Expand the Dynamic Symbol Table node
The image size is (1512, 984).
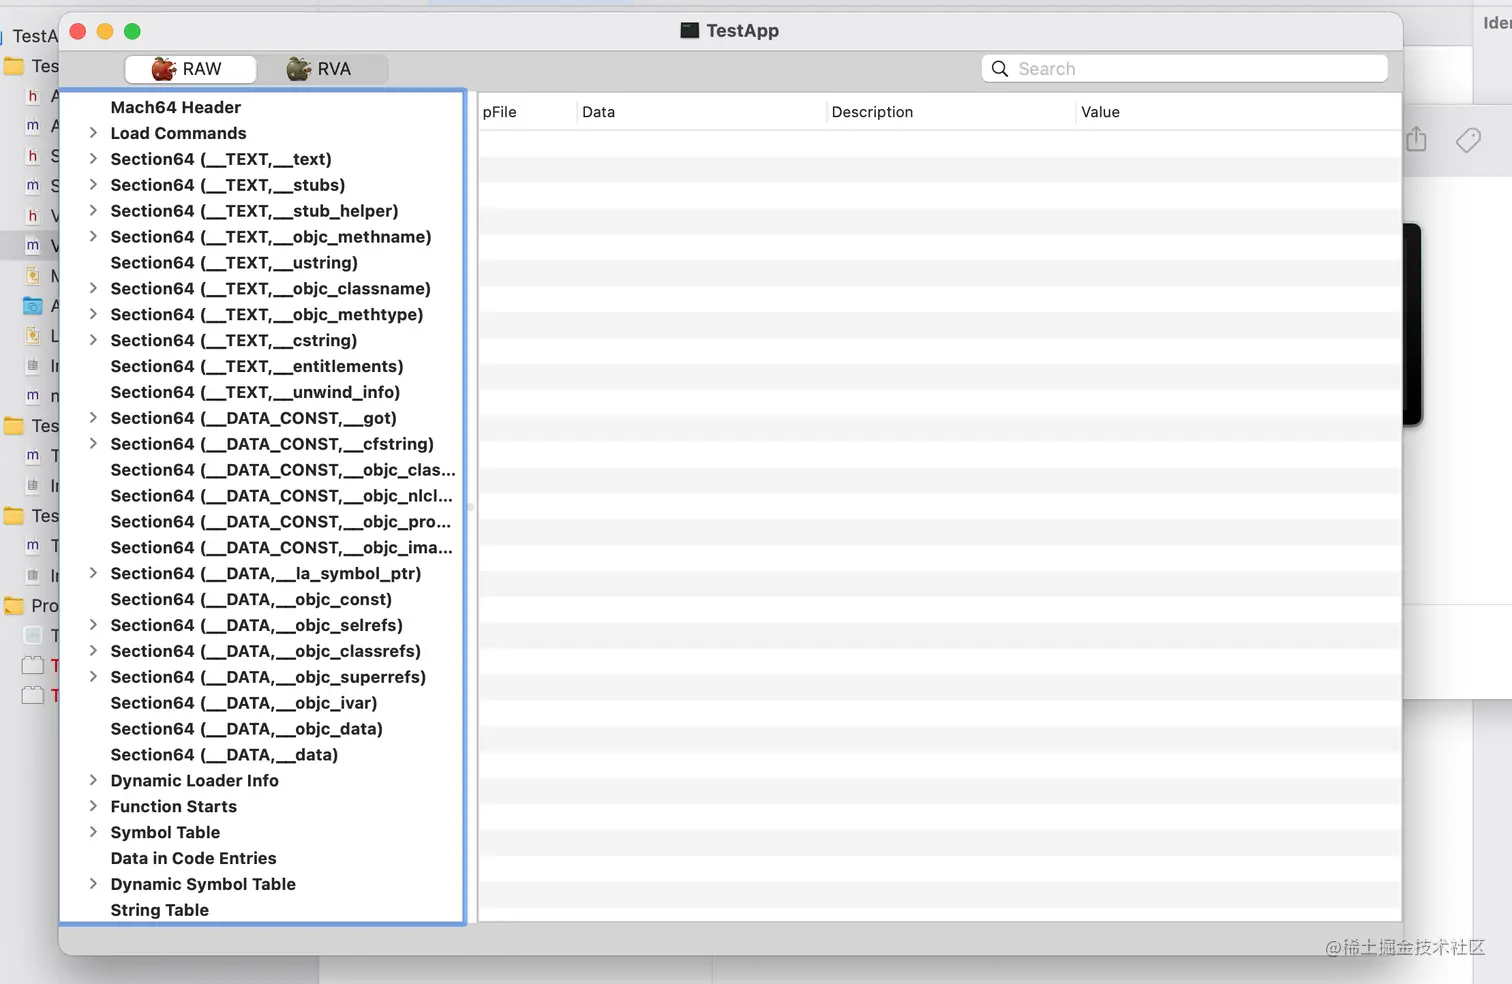coord(93,885)
